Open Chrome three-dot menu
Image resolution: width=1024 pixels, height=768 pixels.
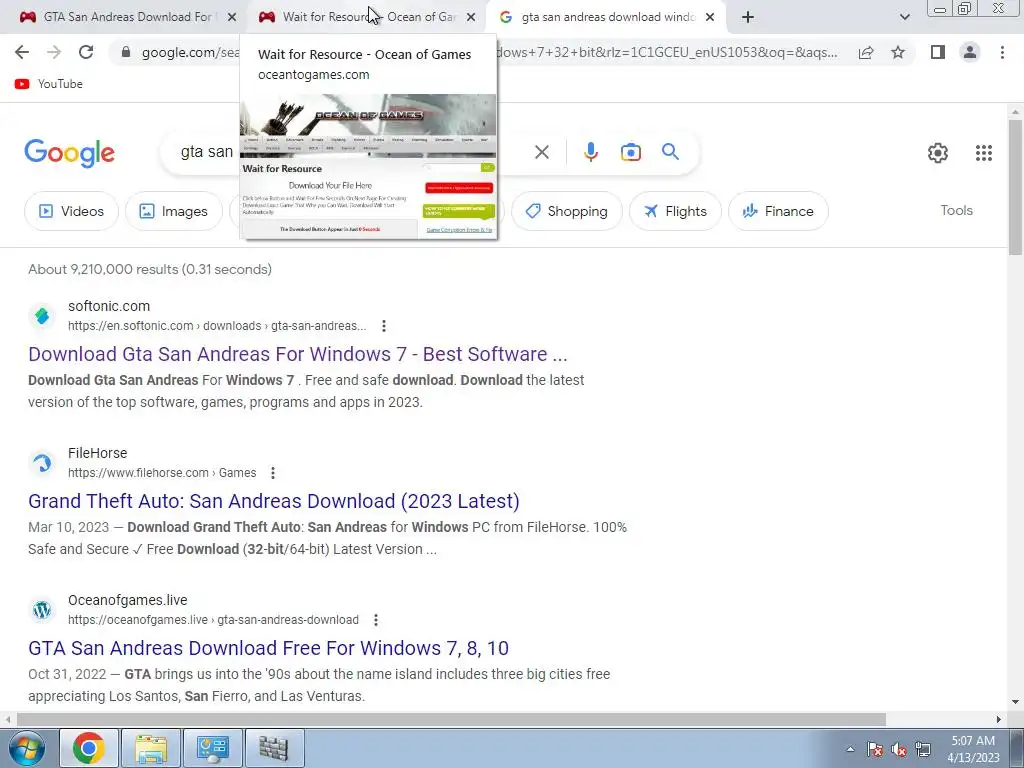[x=1002, y=52]
